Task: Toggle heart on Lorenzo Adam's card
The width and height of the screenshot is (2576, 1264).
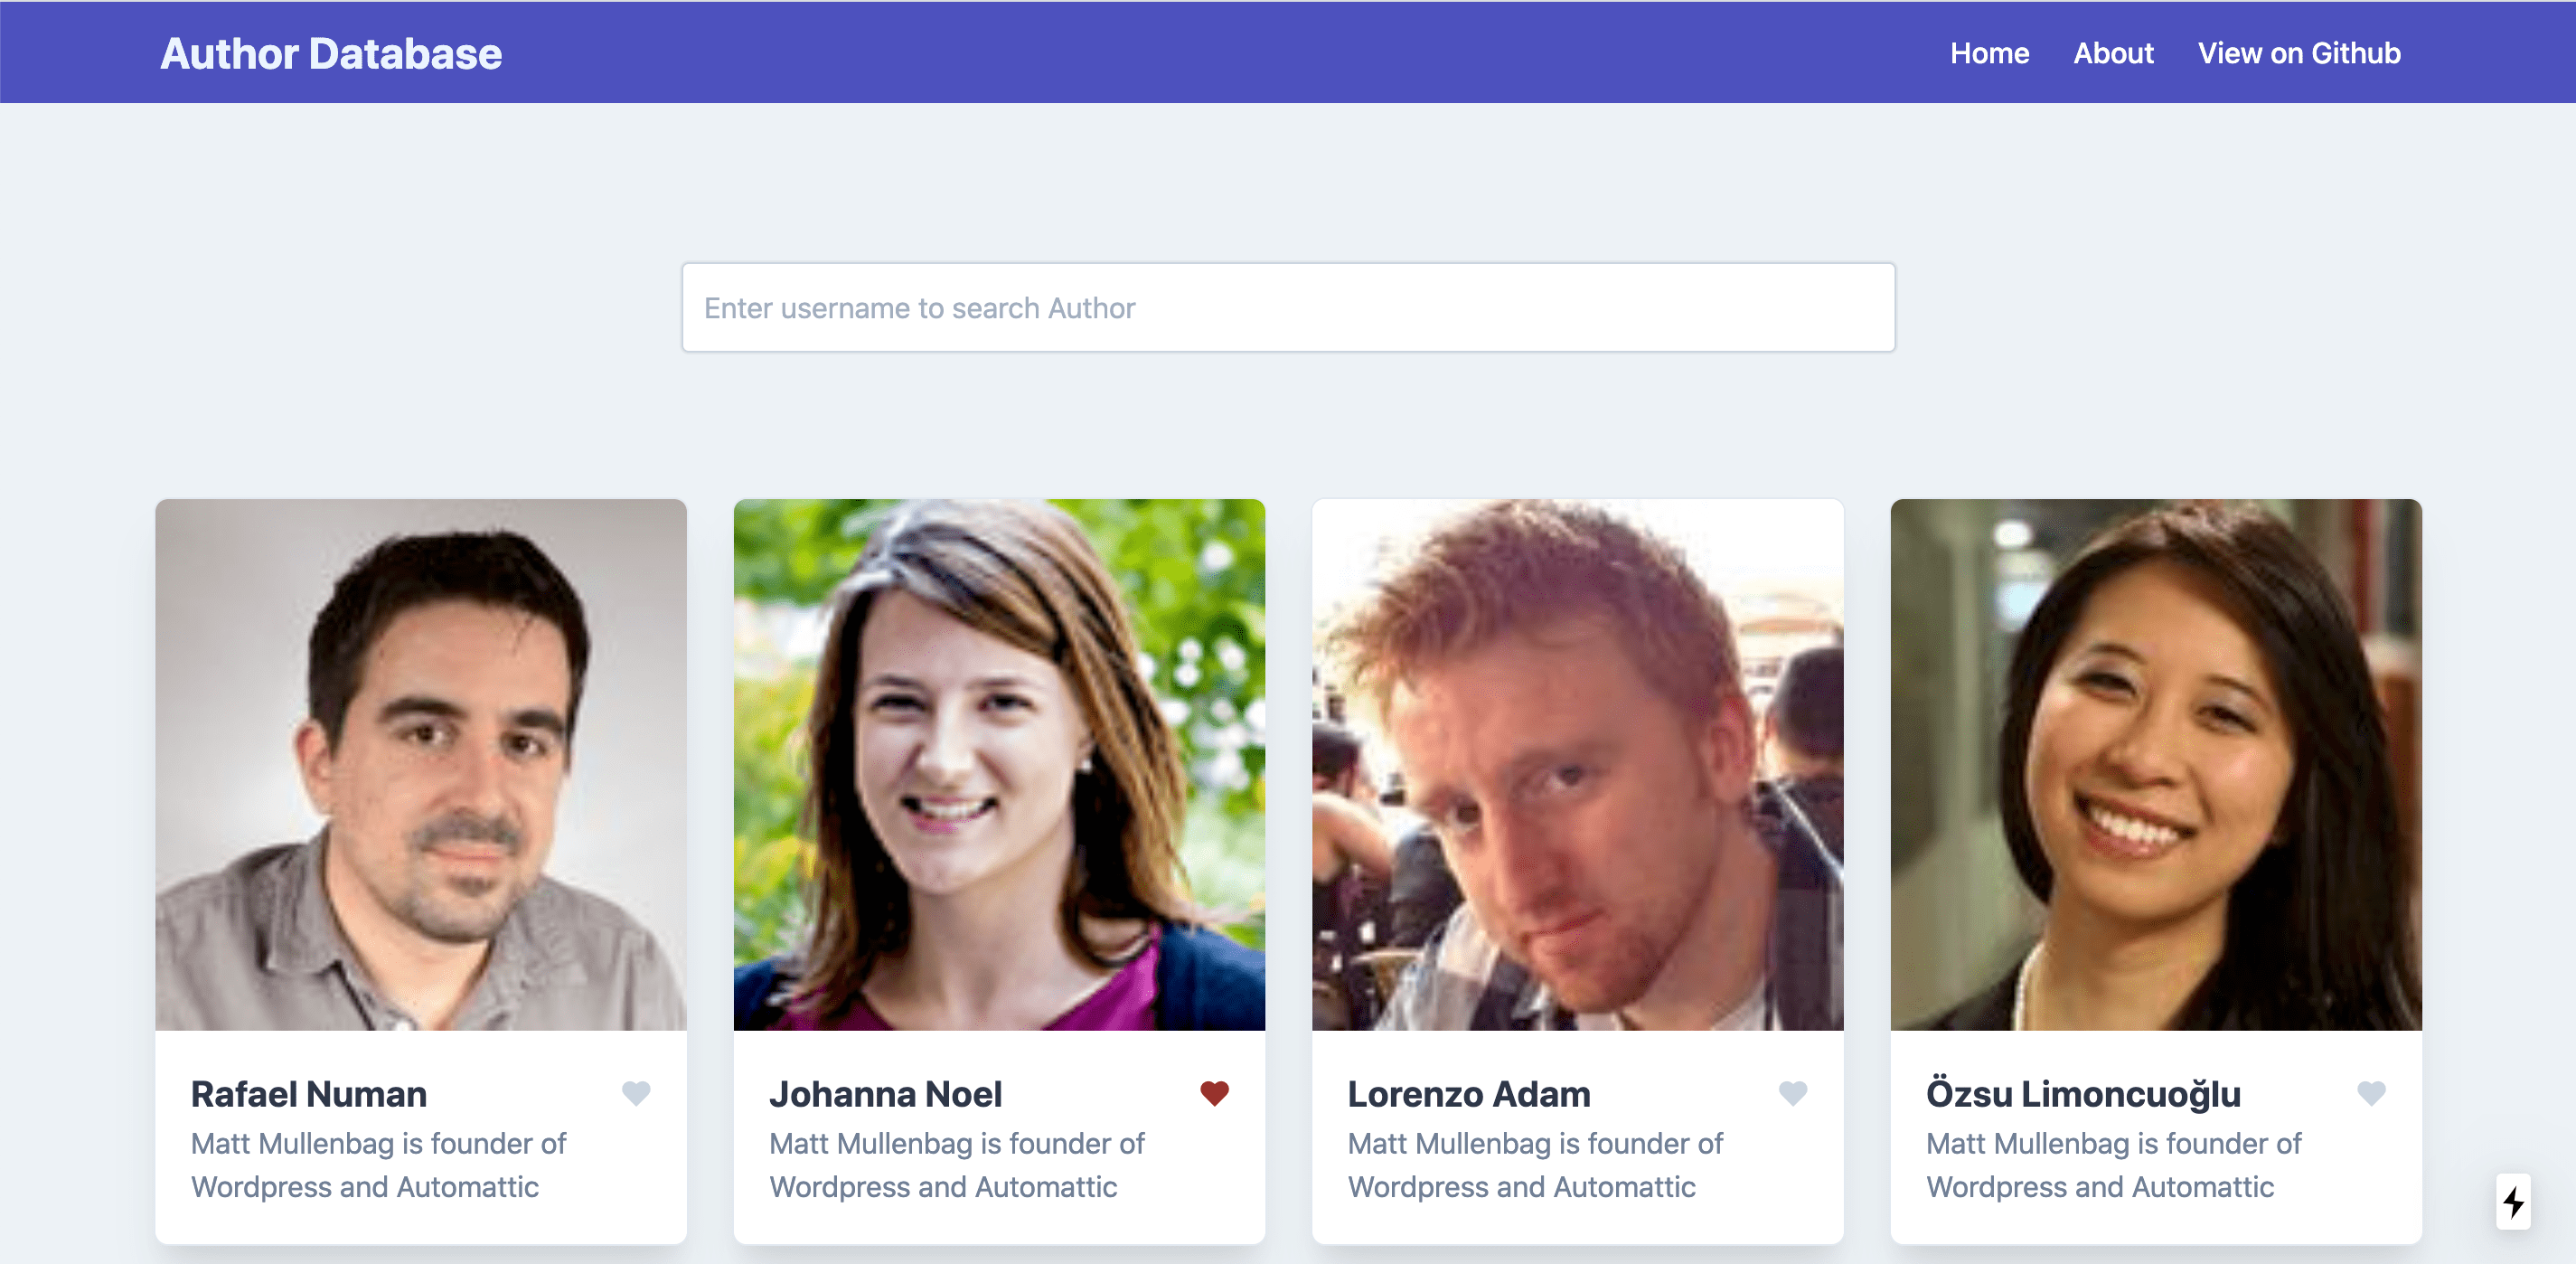Action: coord(1793,1093)
